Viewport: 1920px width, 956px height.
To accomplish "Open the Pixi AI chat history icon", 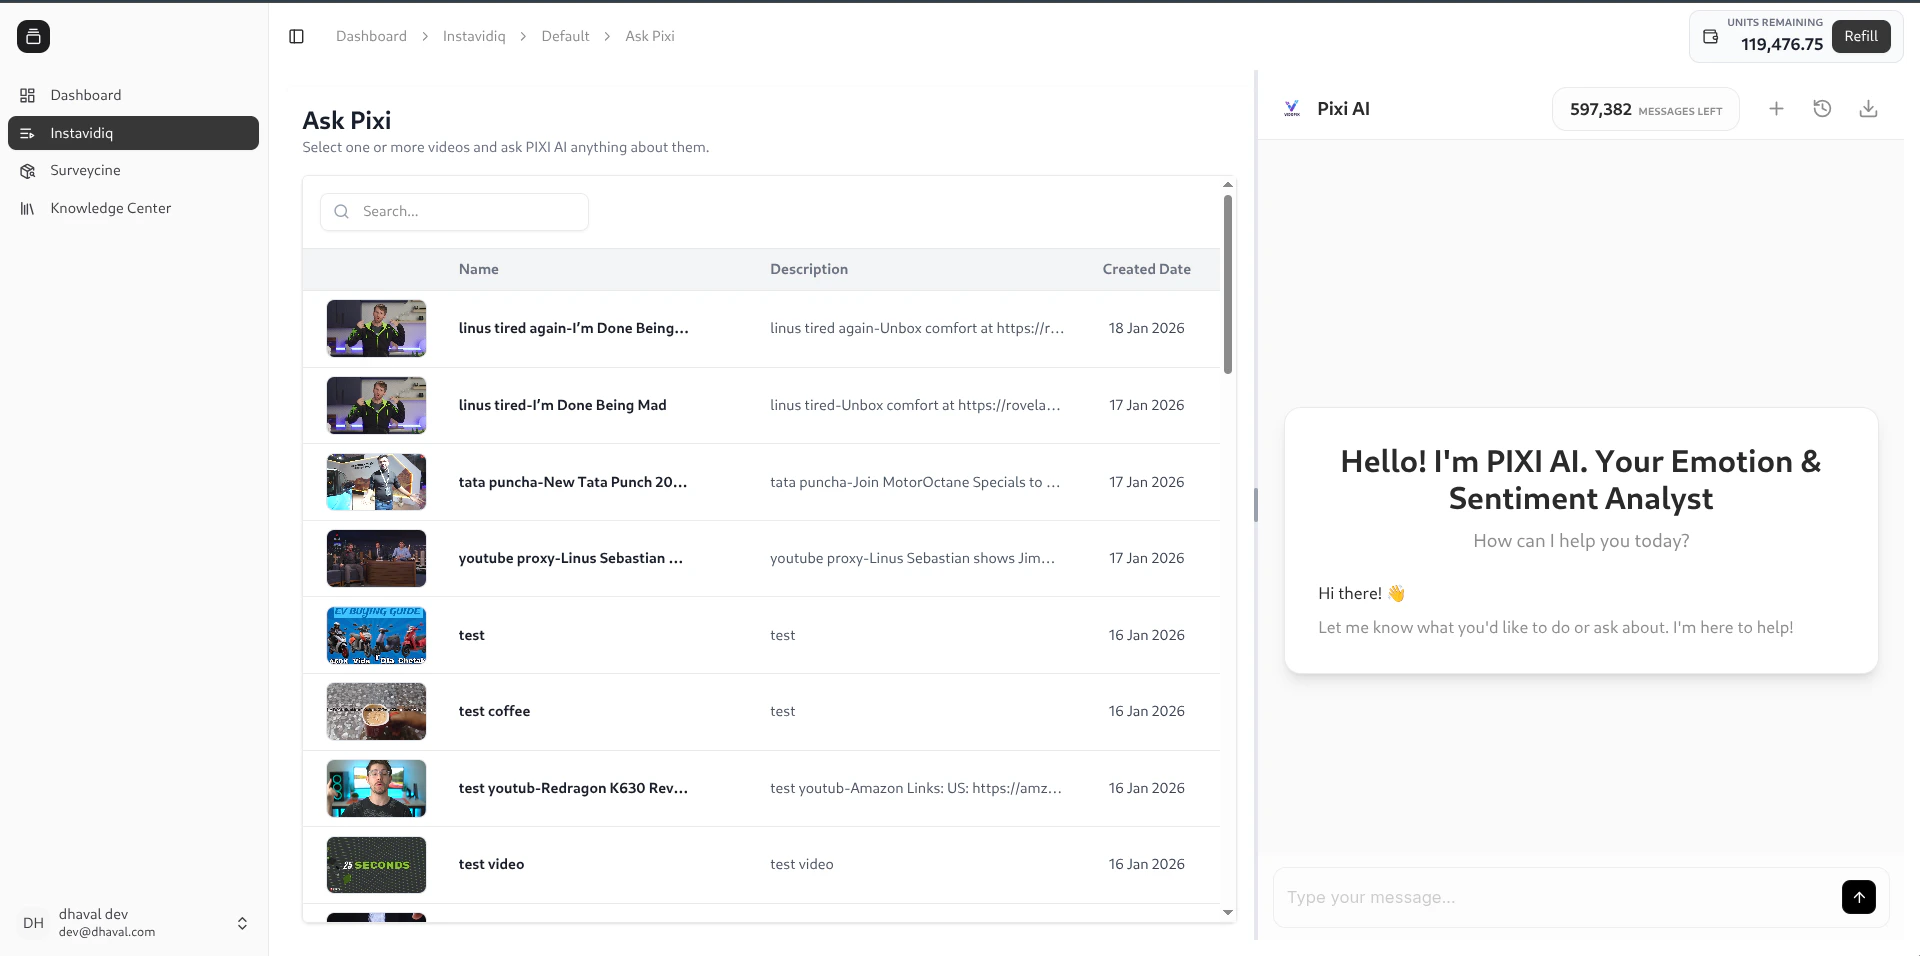I will (x=1822, y=108).
